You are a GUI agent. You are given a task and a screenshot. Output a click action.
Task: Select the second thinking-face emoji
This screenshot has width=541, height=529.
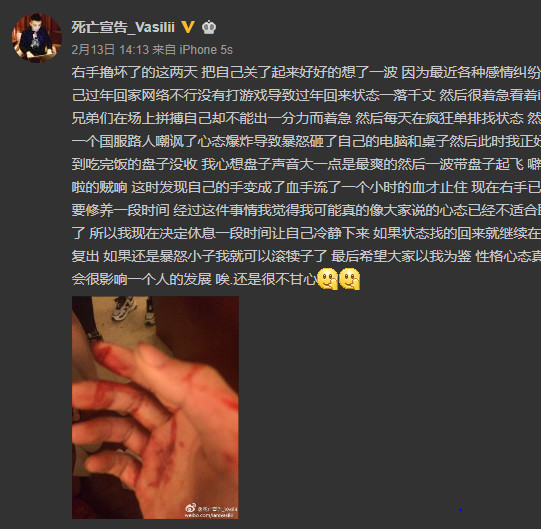[x=350, y=279]
